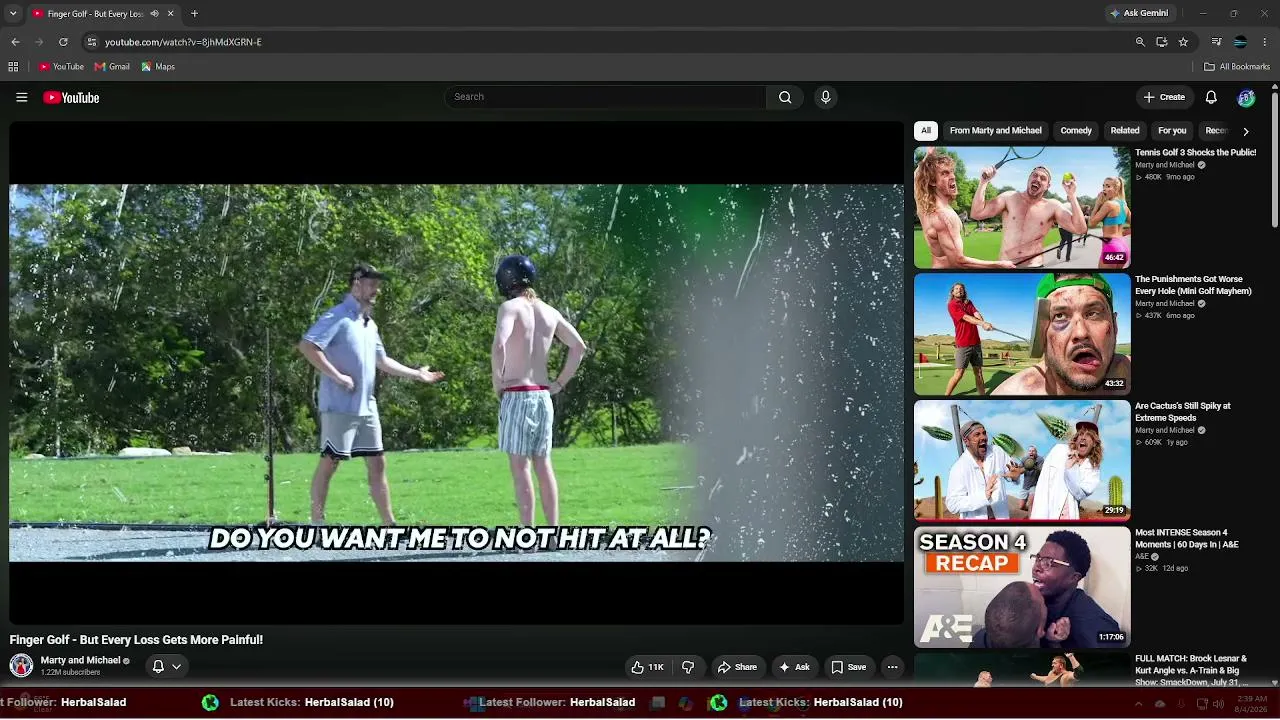This screenshot has height=720, width=1280.
Task: Click the address bar URL
Action: pos(183,42)
